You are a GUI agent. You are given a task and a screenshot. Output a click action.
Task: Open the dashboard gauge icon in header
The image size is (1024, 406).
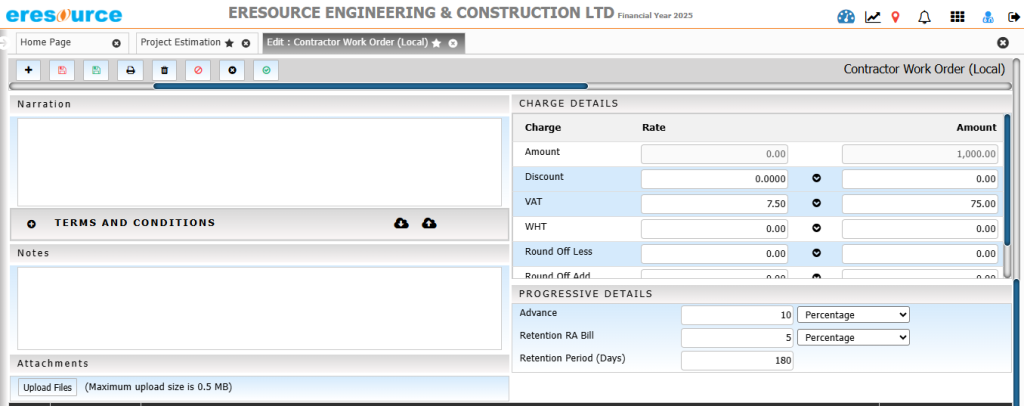[x=846, y=17]
